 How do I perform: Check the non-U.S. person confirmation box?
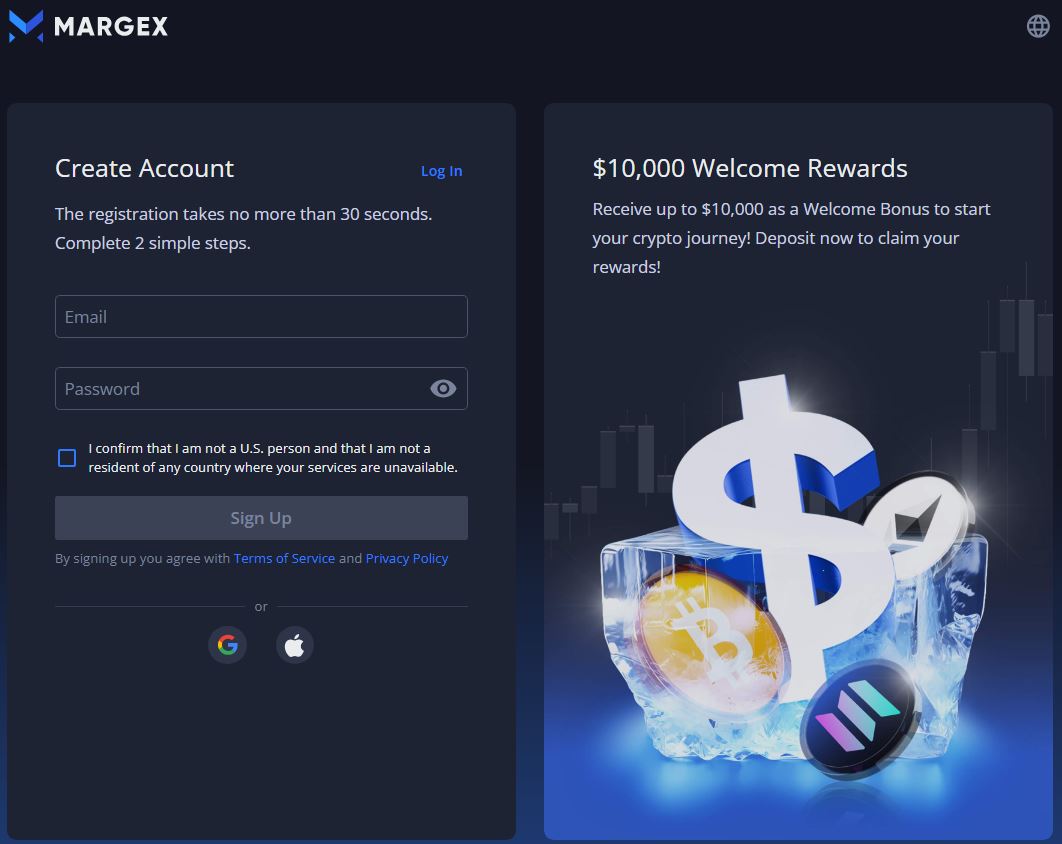tap(67, 458)
